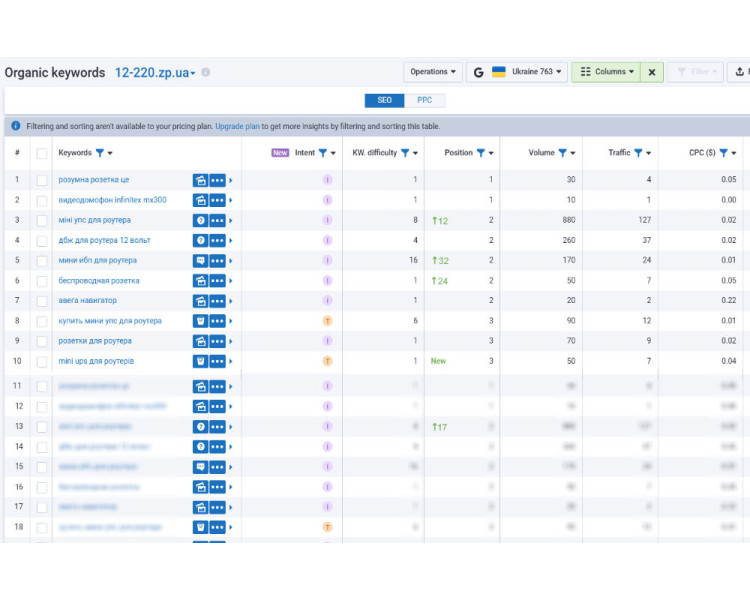Click Google search engine icon

click(478, 72)
